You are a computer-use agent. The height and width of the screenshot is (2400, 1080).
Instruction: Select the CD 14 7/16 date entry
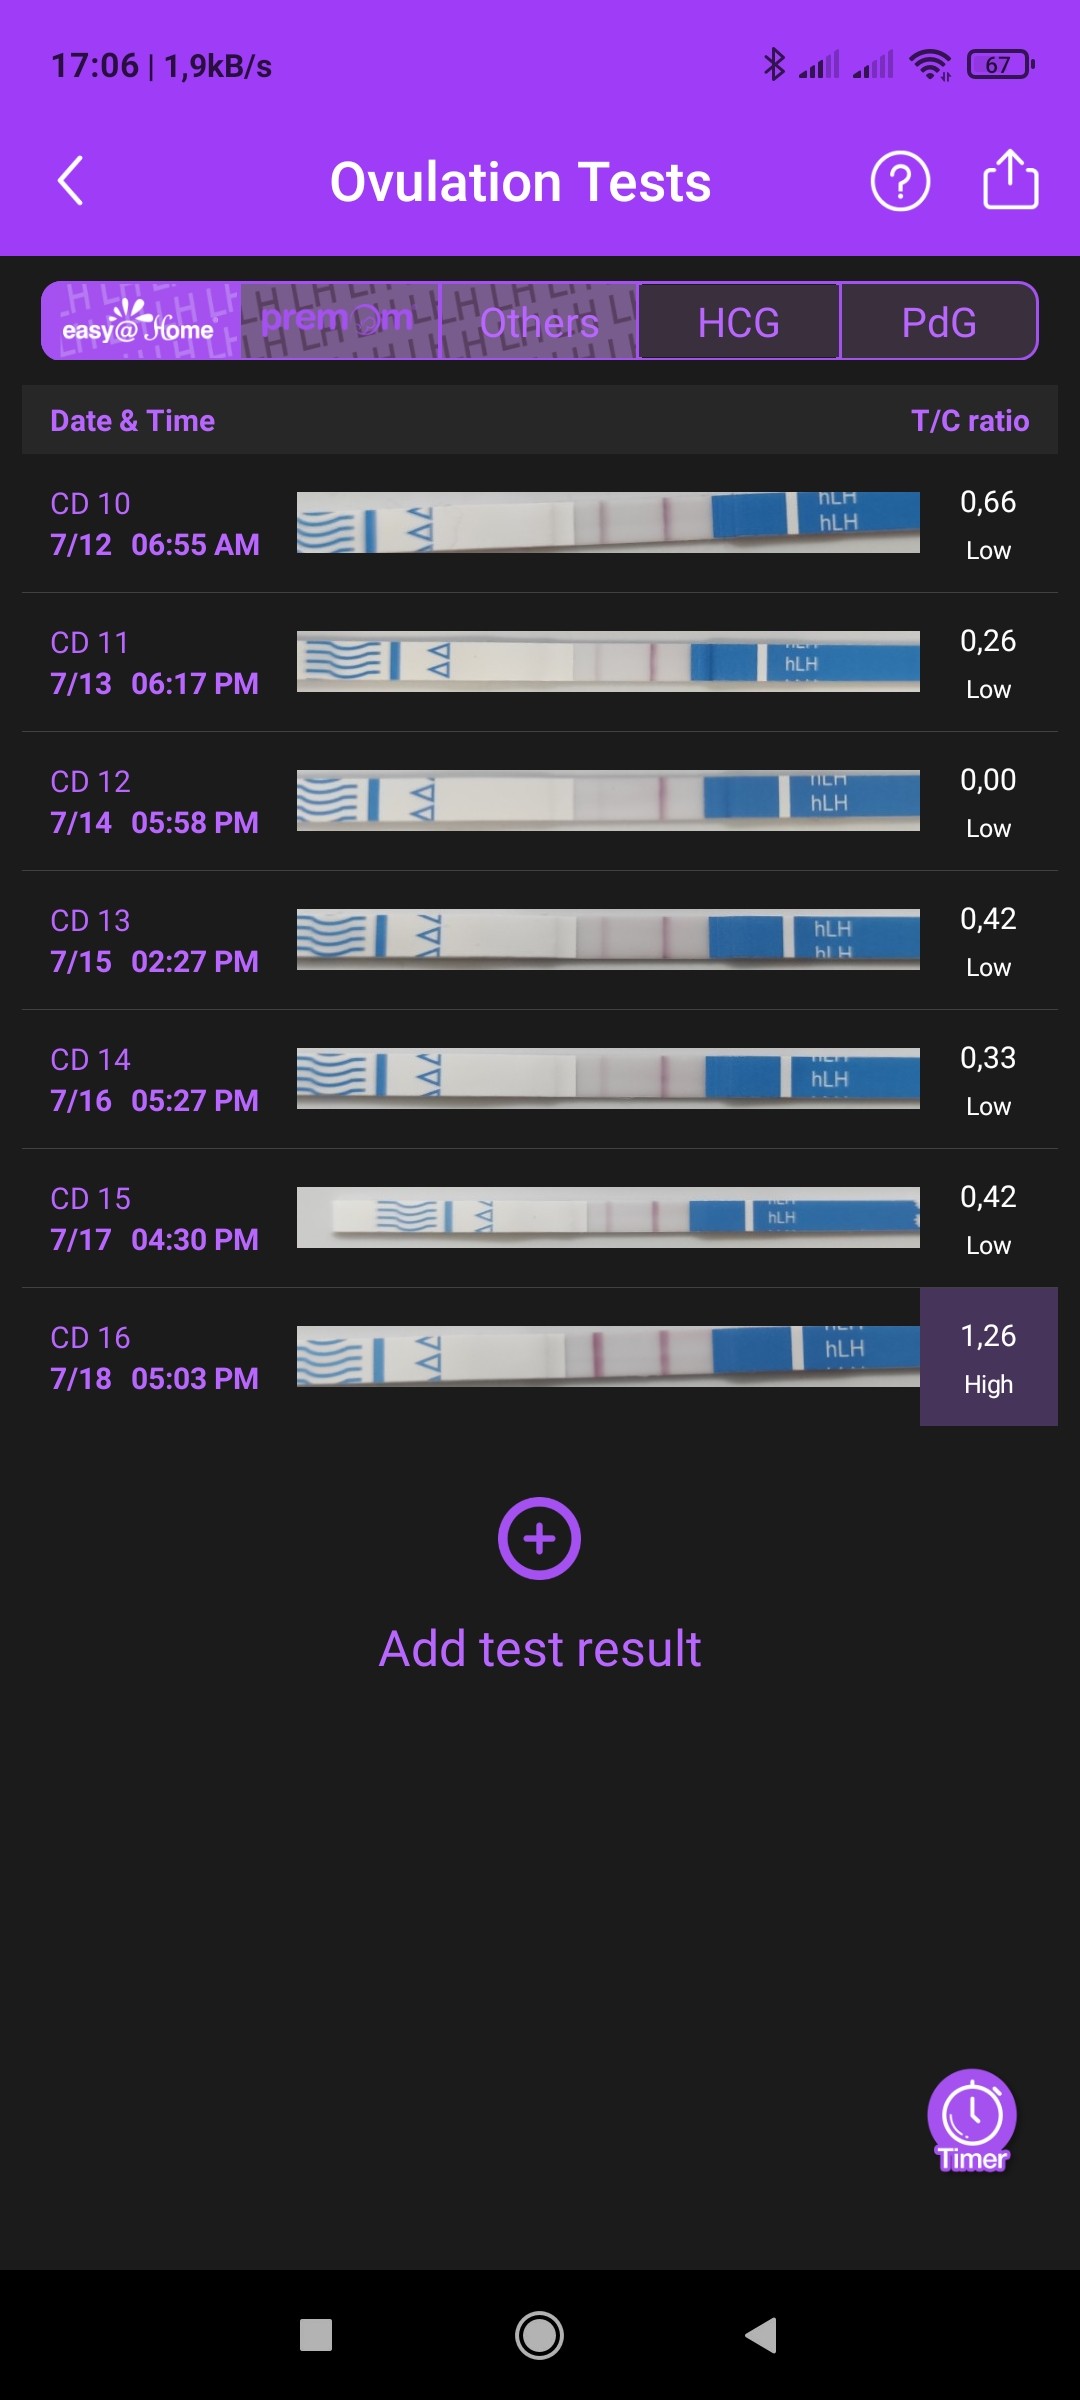point(155,1080)
